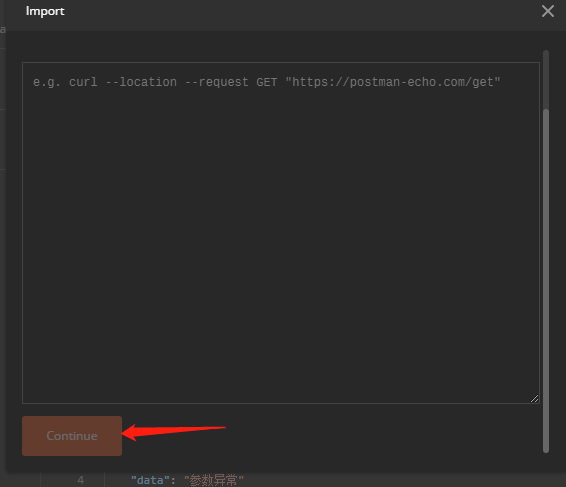Close the Import dialog with the X icon

548,11
